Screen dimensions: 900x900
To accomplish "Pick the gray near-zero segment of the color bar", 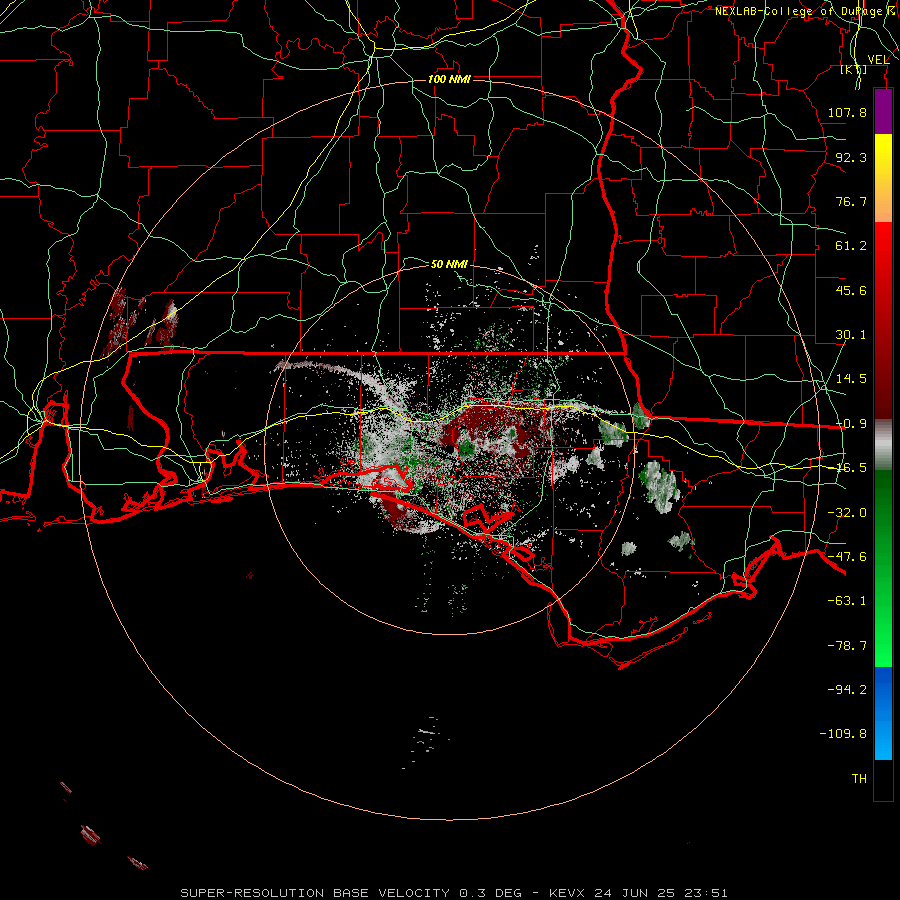I will 883,444.
